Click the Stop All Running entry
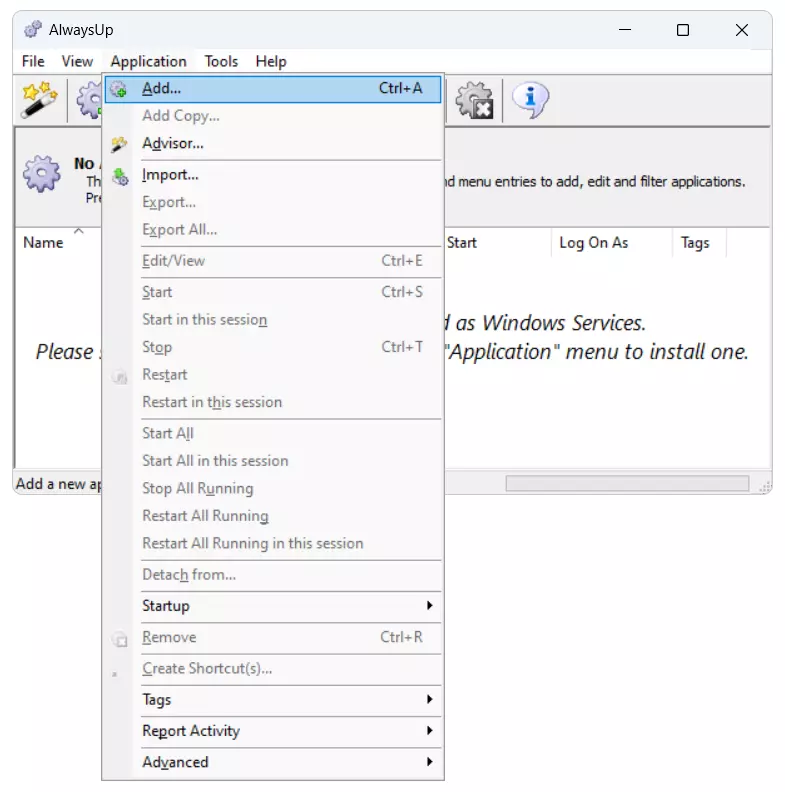The height and width of the screenshot is (792, 785). tap(273, 488)
